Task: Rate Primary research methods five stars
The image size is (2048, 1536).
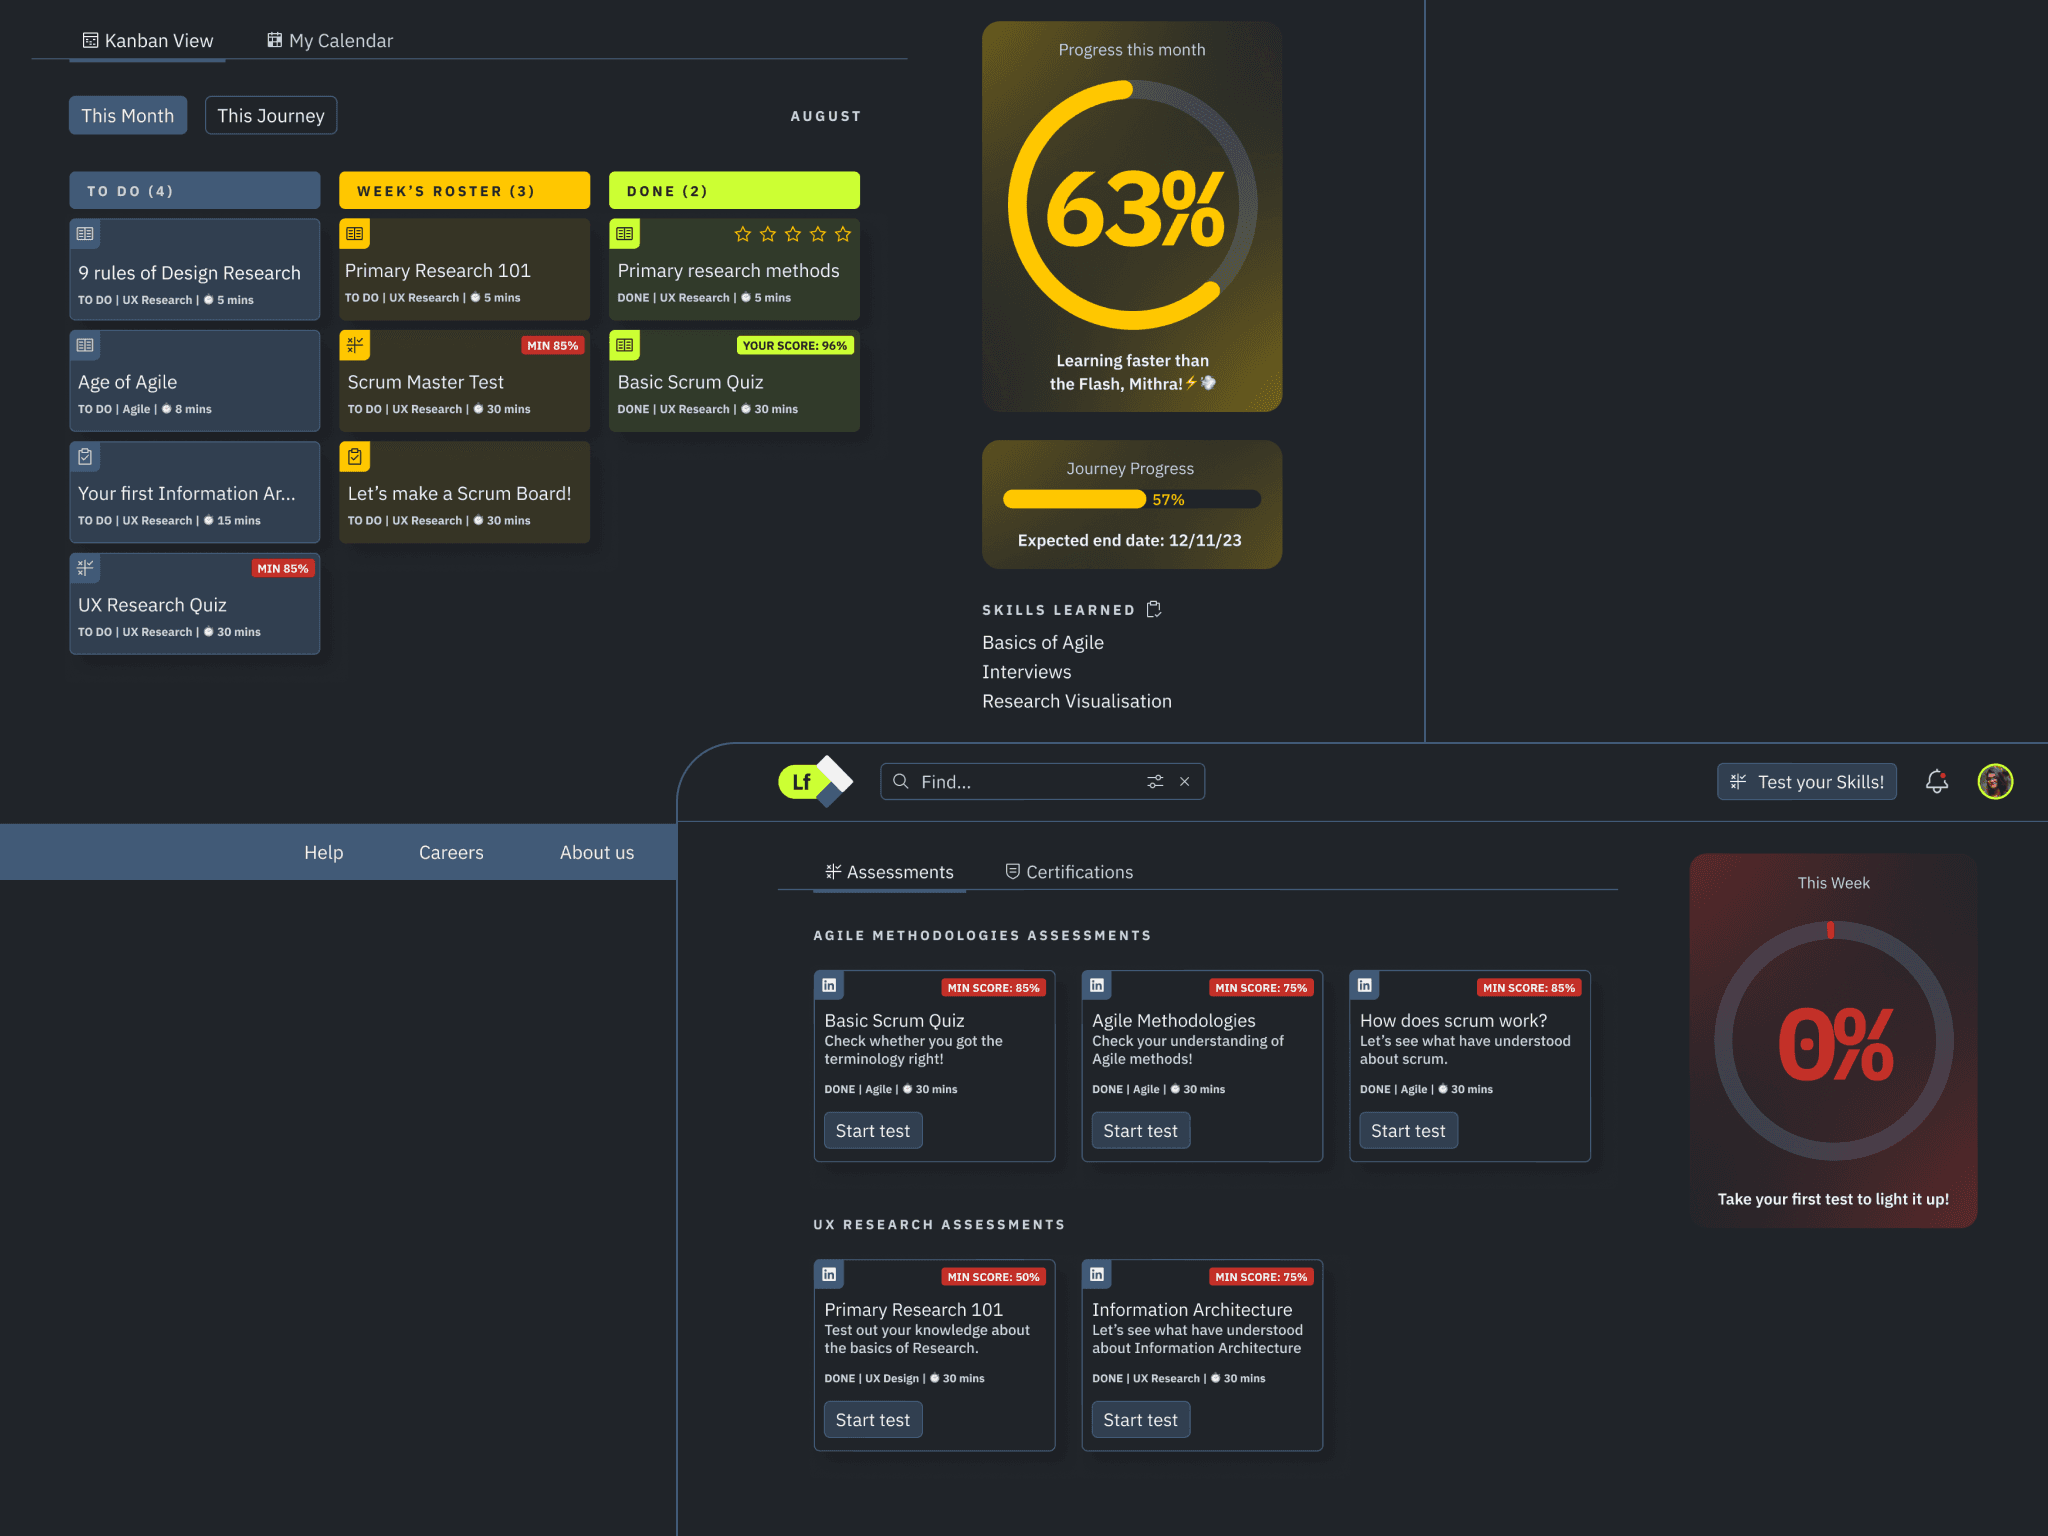Action: (843, 234)
